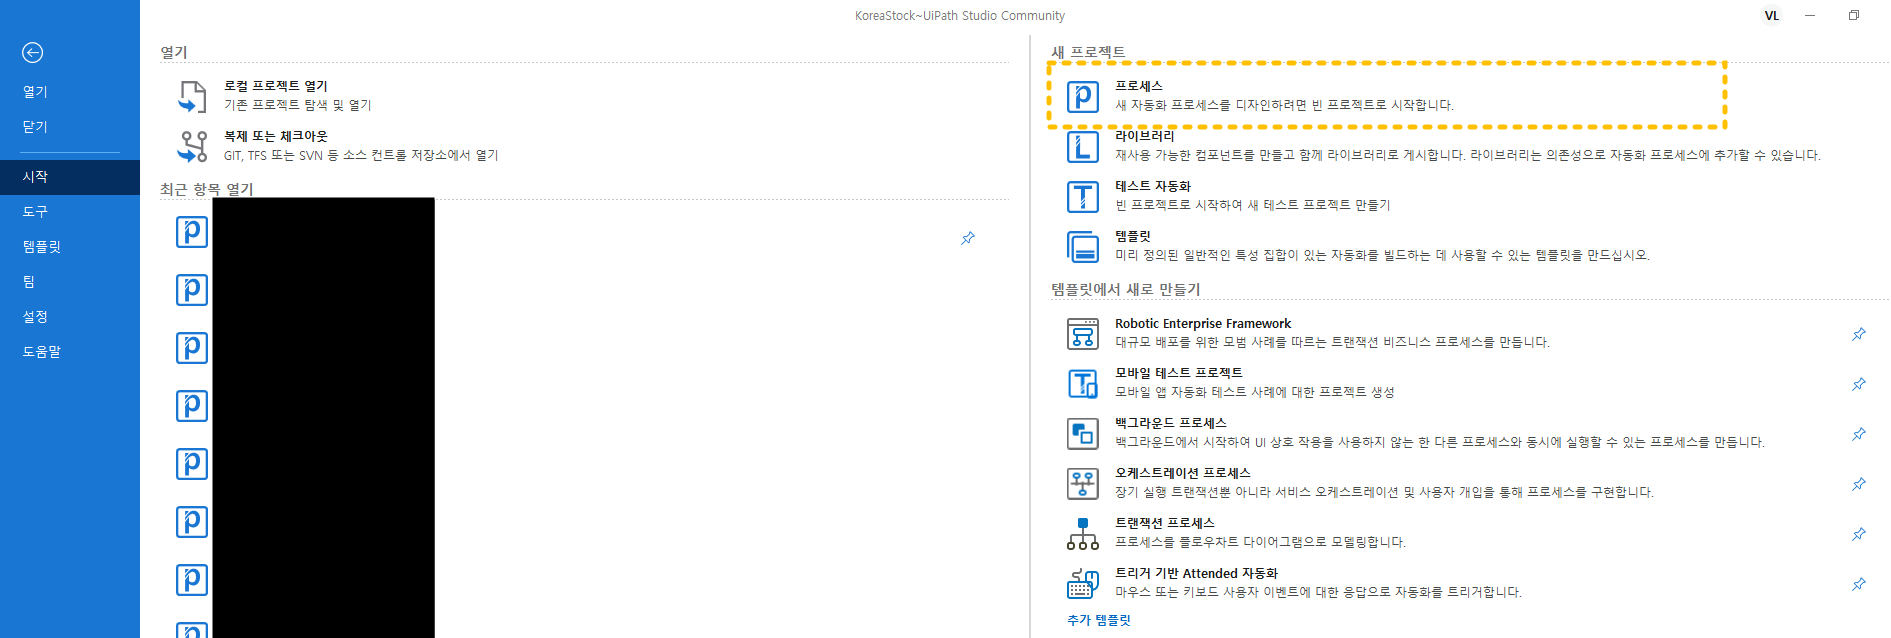
Task: Choose the 트랜잭션 프로세스 title
Action: [1165, 523]
